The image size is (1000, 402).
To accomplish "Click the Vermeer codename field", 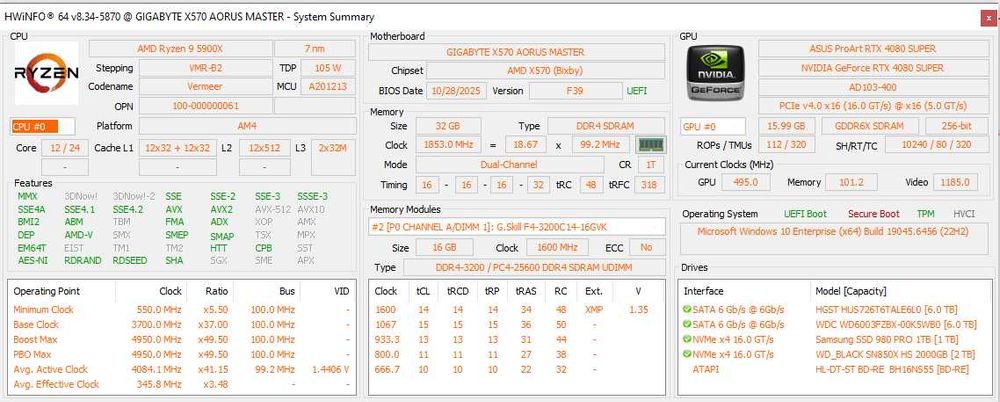I will tap(205, 86).
